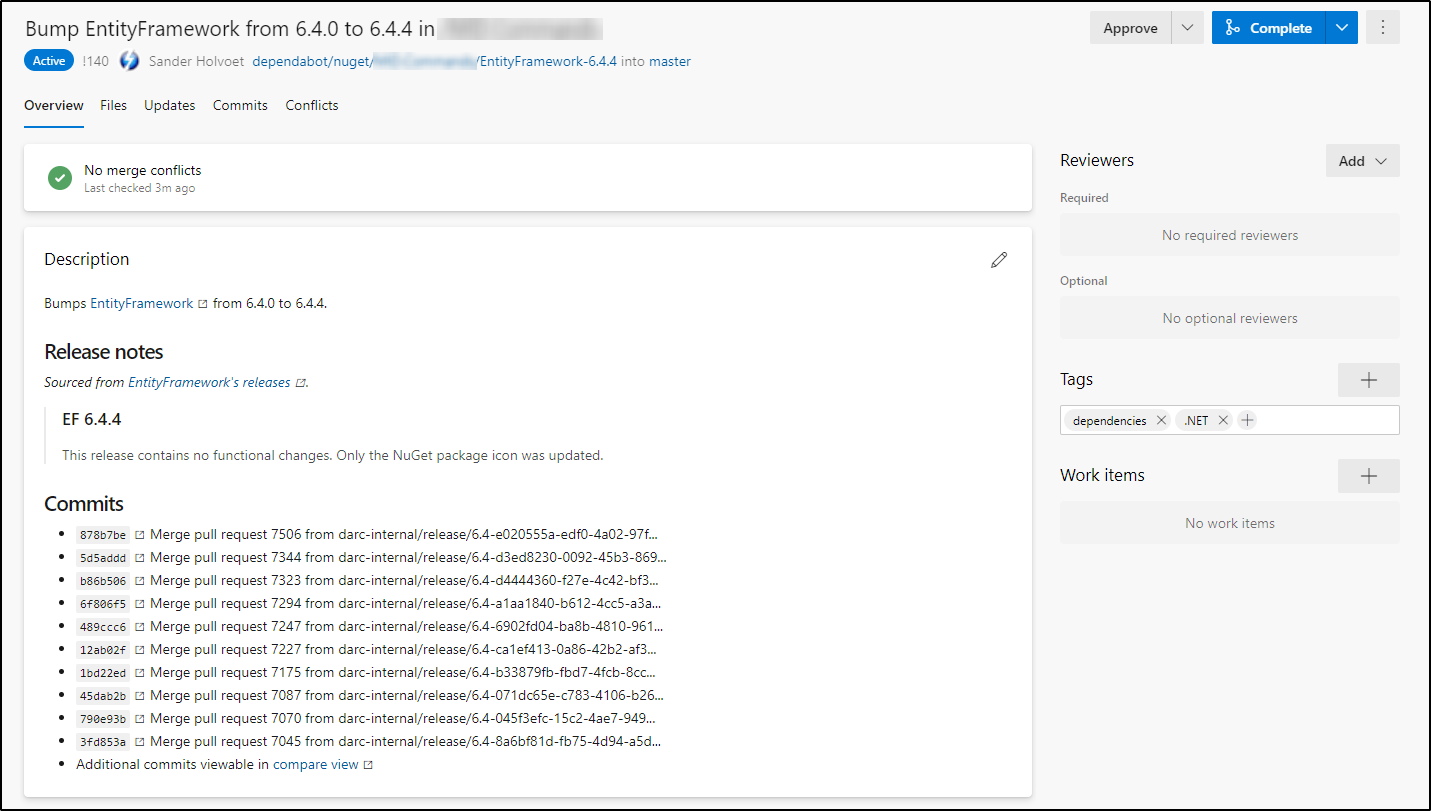Open the Updates tab

point(170,105)
